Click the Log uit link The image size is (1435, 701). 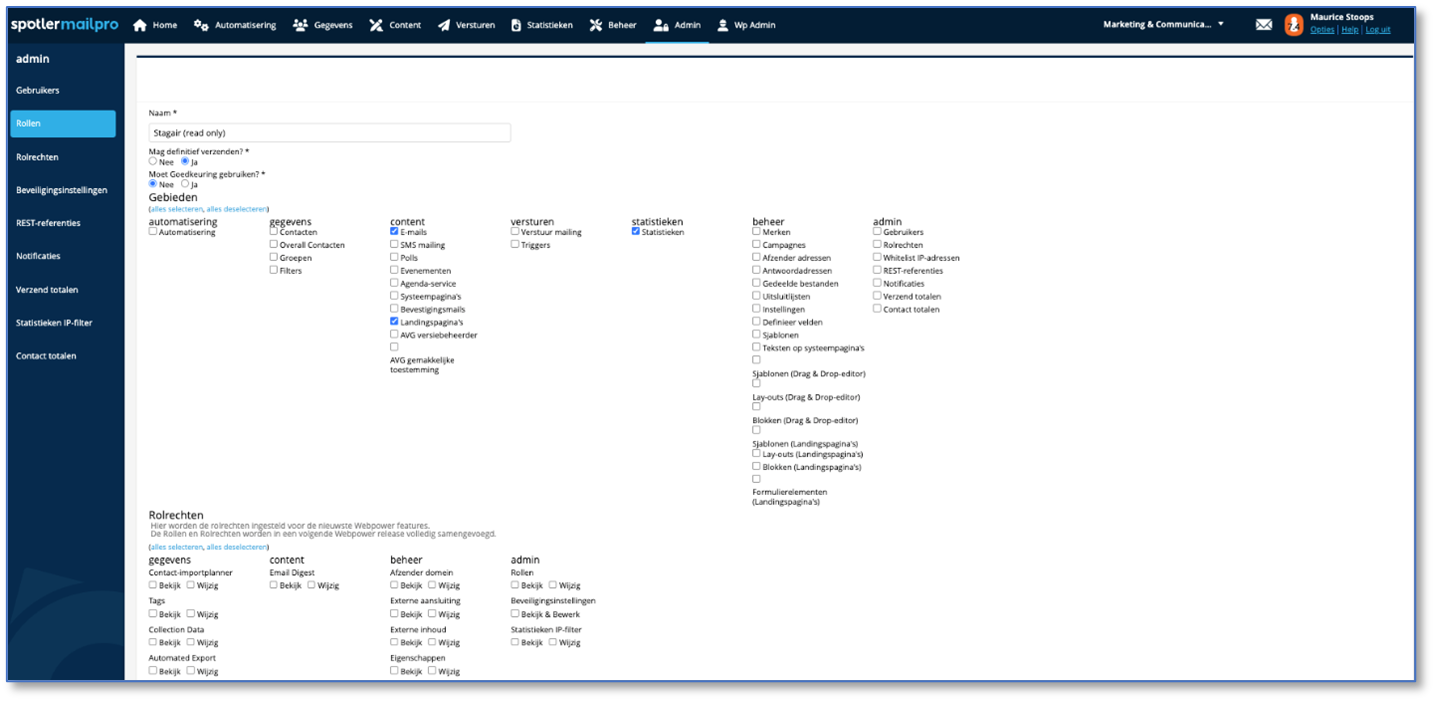tap(1377, 30)
